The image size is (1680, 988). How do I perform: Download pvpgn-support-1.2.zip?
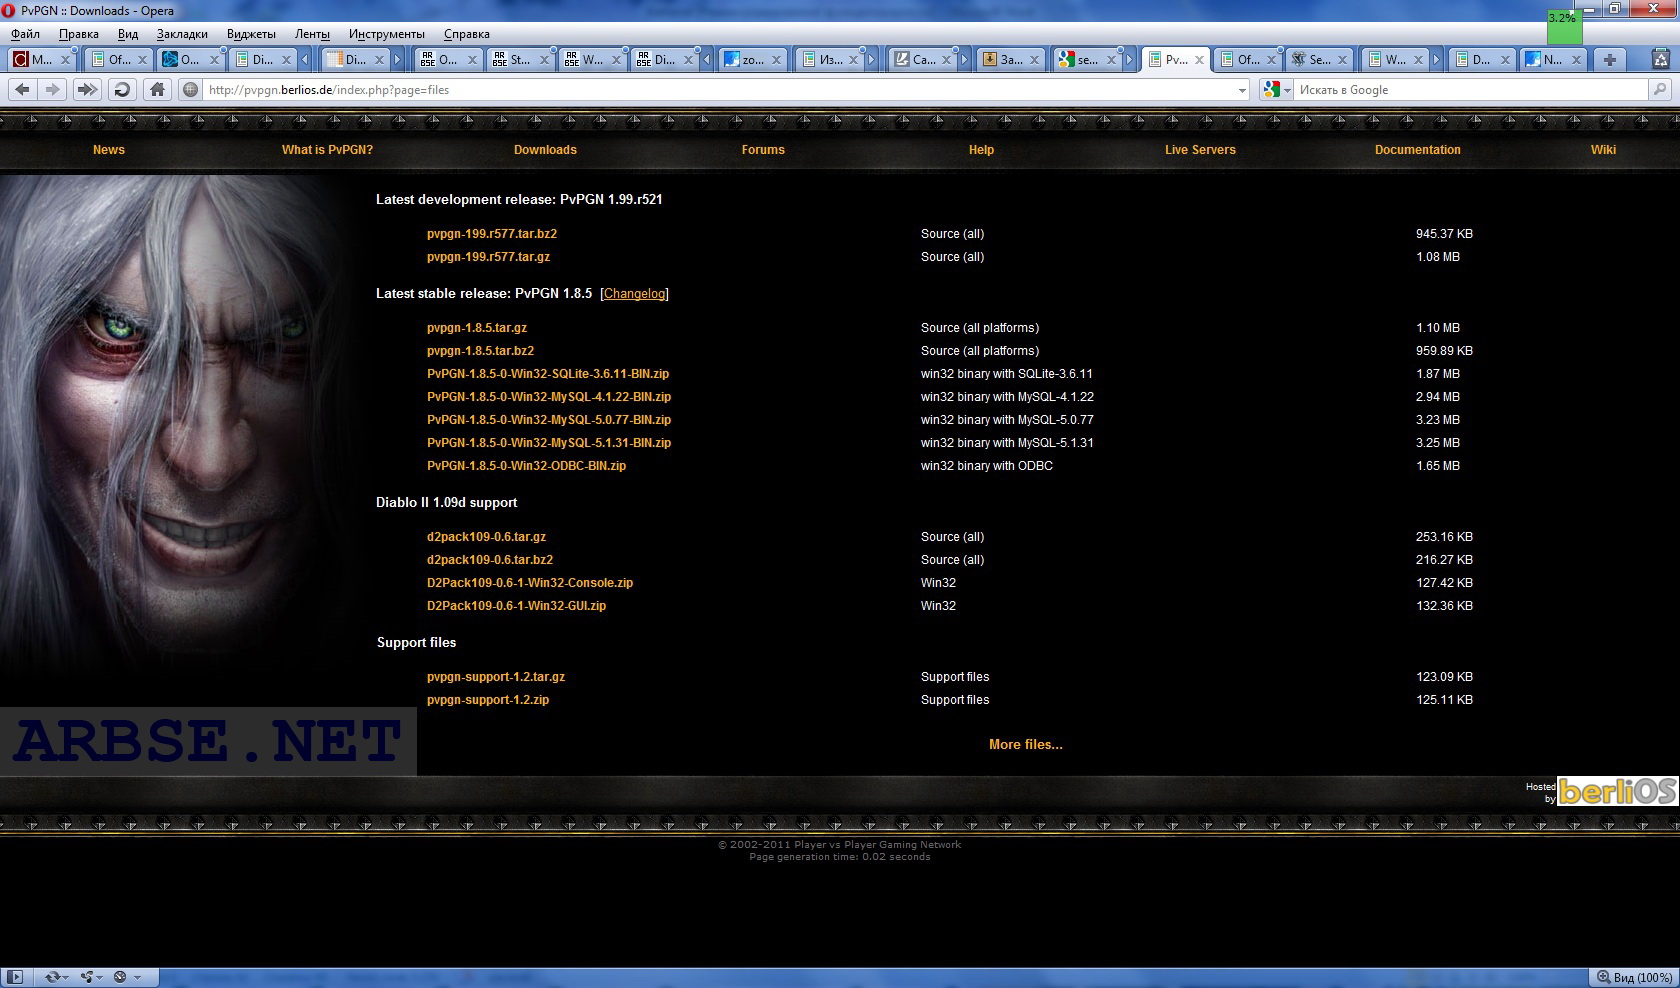click(x=488, y=700)
